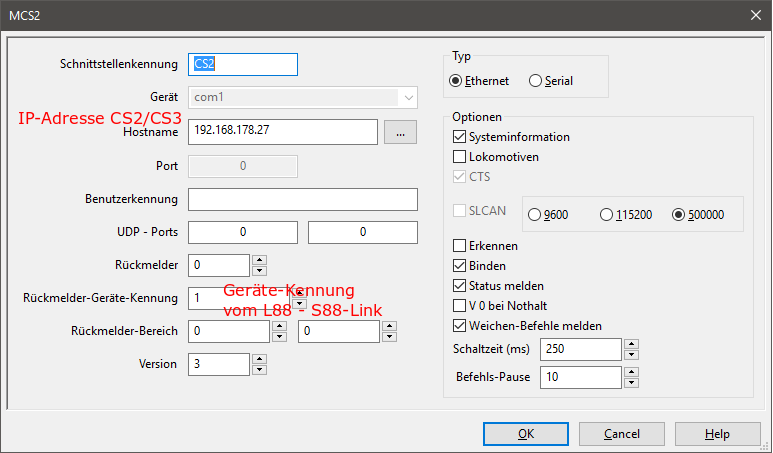Screen dimensions: 773x453
Task: Click the first UDP - Ports field
Action: (243, 233)
